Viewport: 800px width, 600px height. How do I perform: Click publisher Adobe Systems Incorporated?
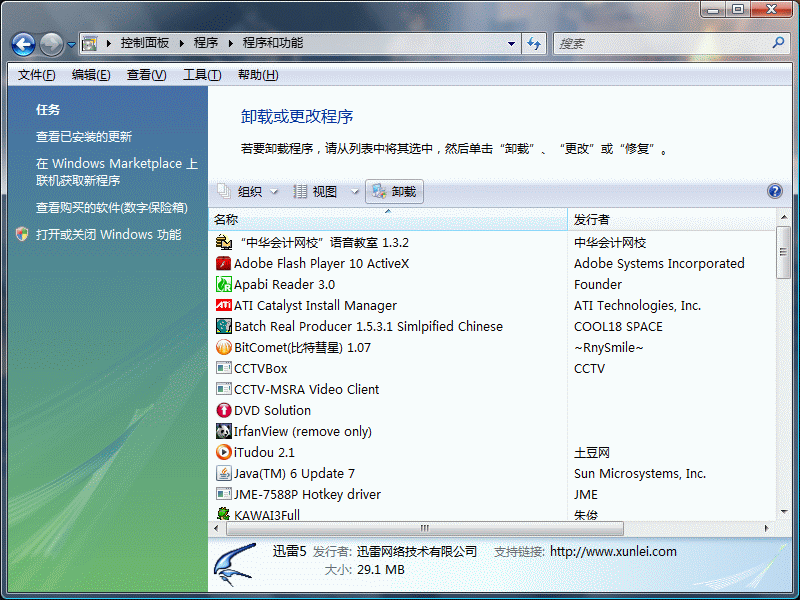click(x=659, y=263)
